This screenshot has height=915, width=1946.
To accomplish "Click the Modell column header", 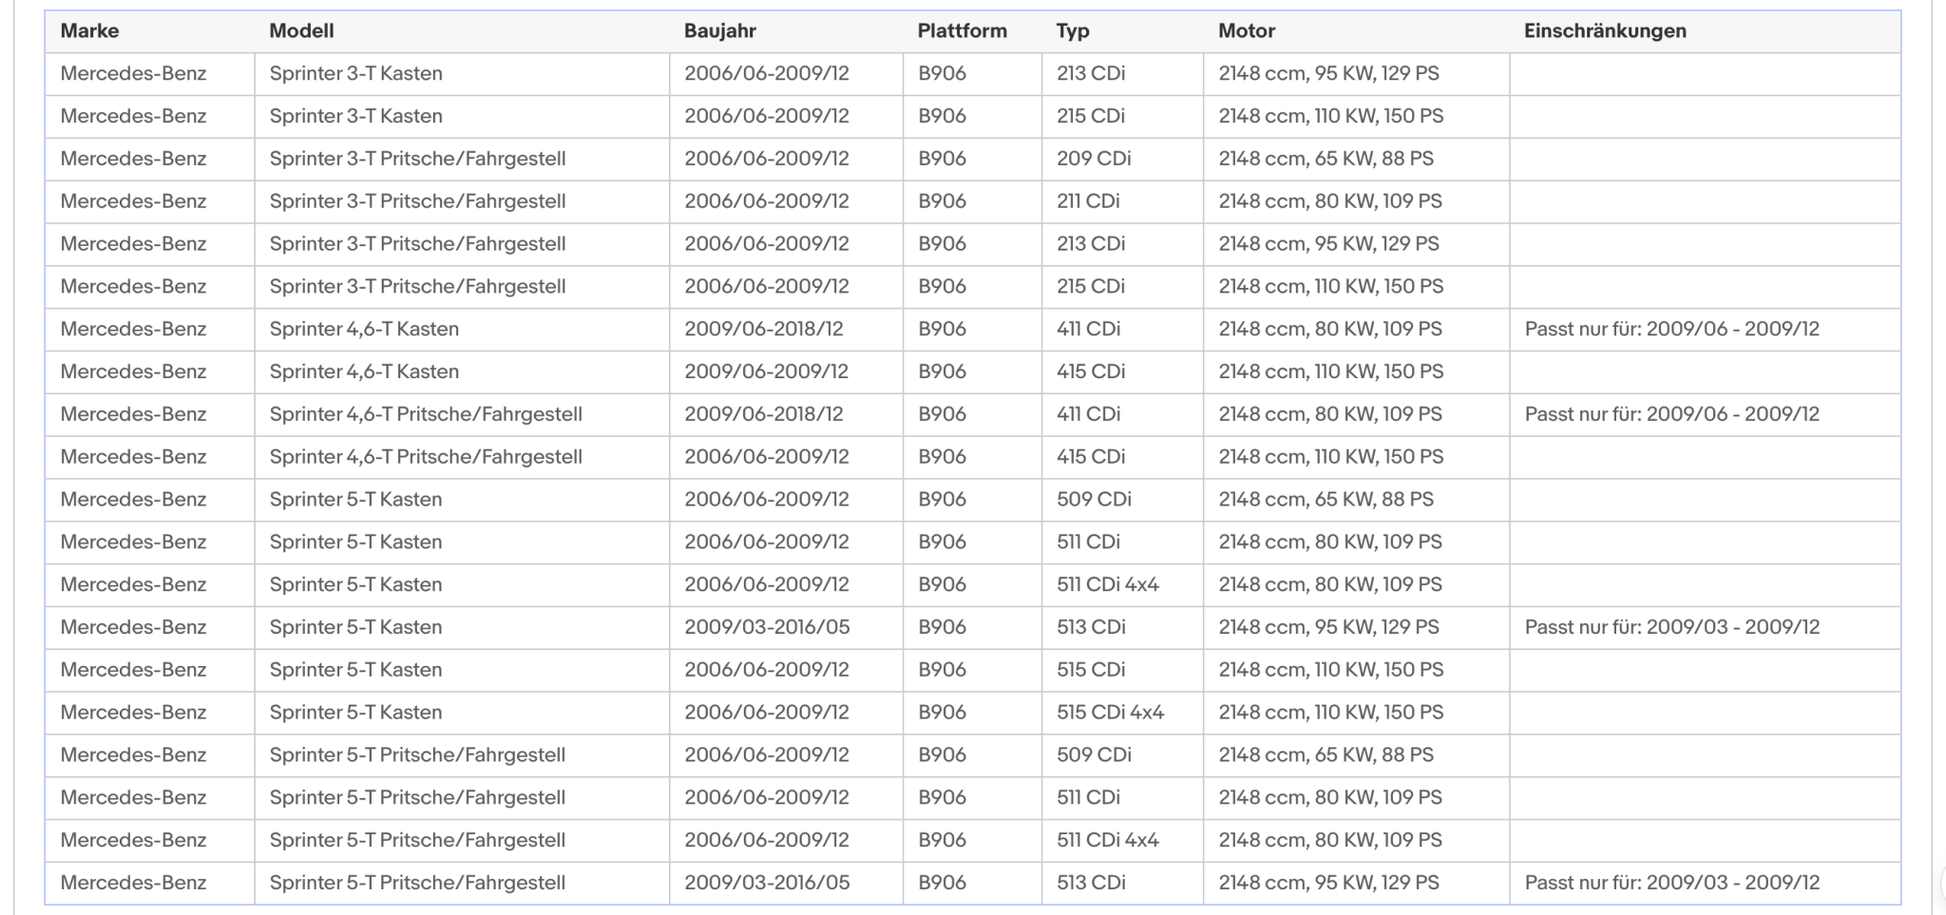I will point(301,31).
